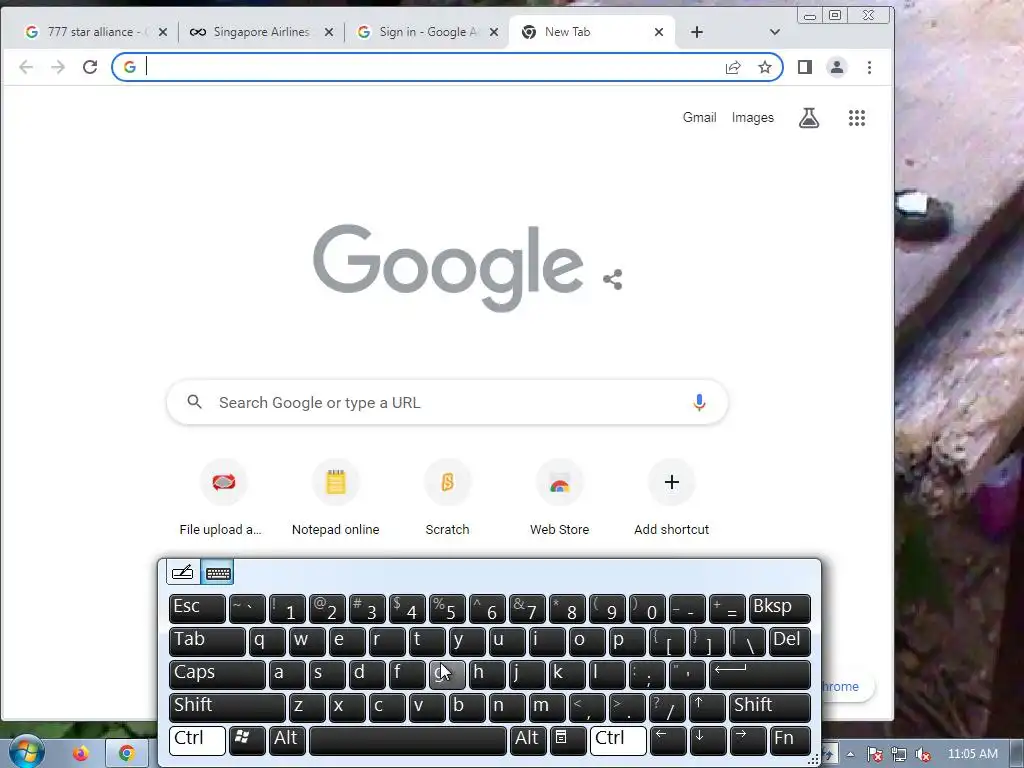Viewport: 1024px width, 768px height.
Task: Click the share doodle icon beside Google logo
Action: (x=613, y=280)
